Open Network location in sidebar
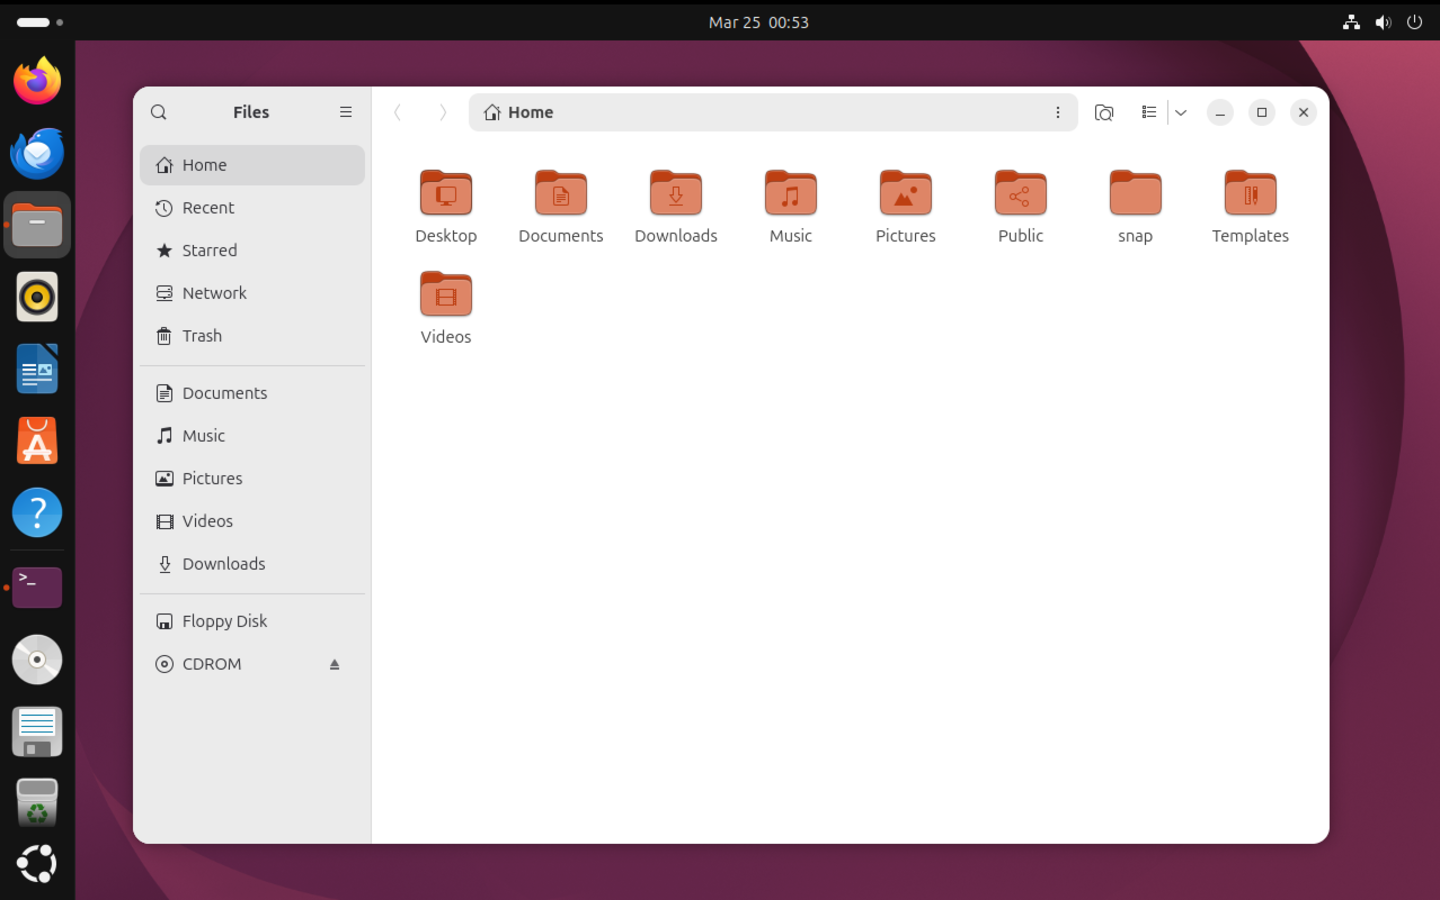 pyautogui.click(x=214, y=293)
